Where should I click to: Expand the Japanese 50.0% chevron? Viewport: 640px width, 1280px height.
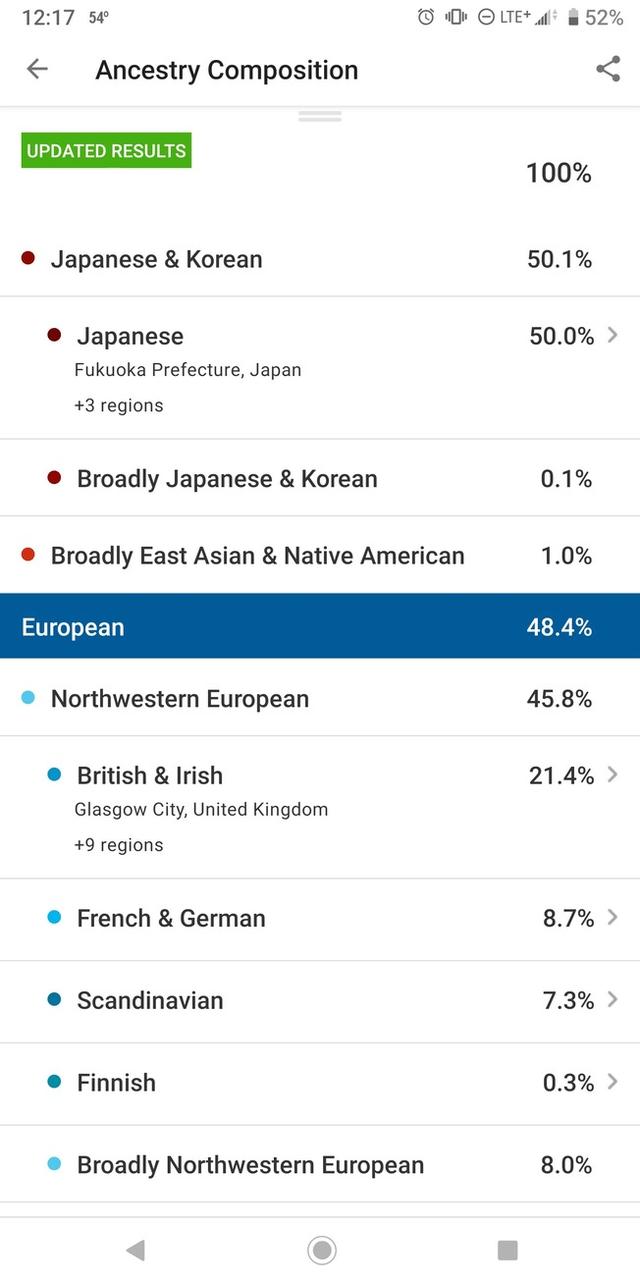point(613,335)
